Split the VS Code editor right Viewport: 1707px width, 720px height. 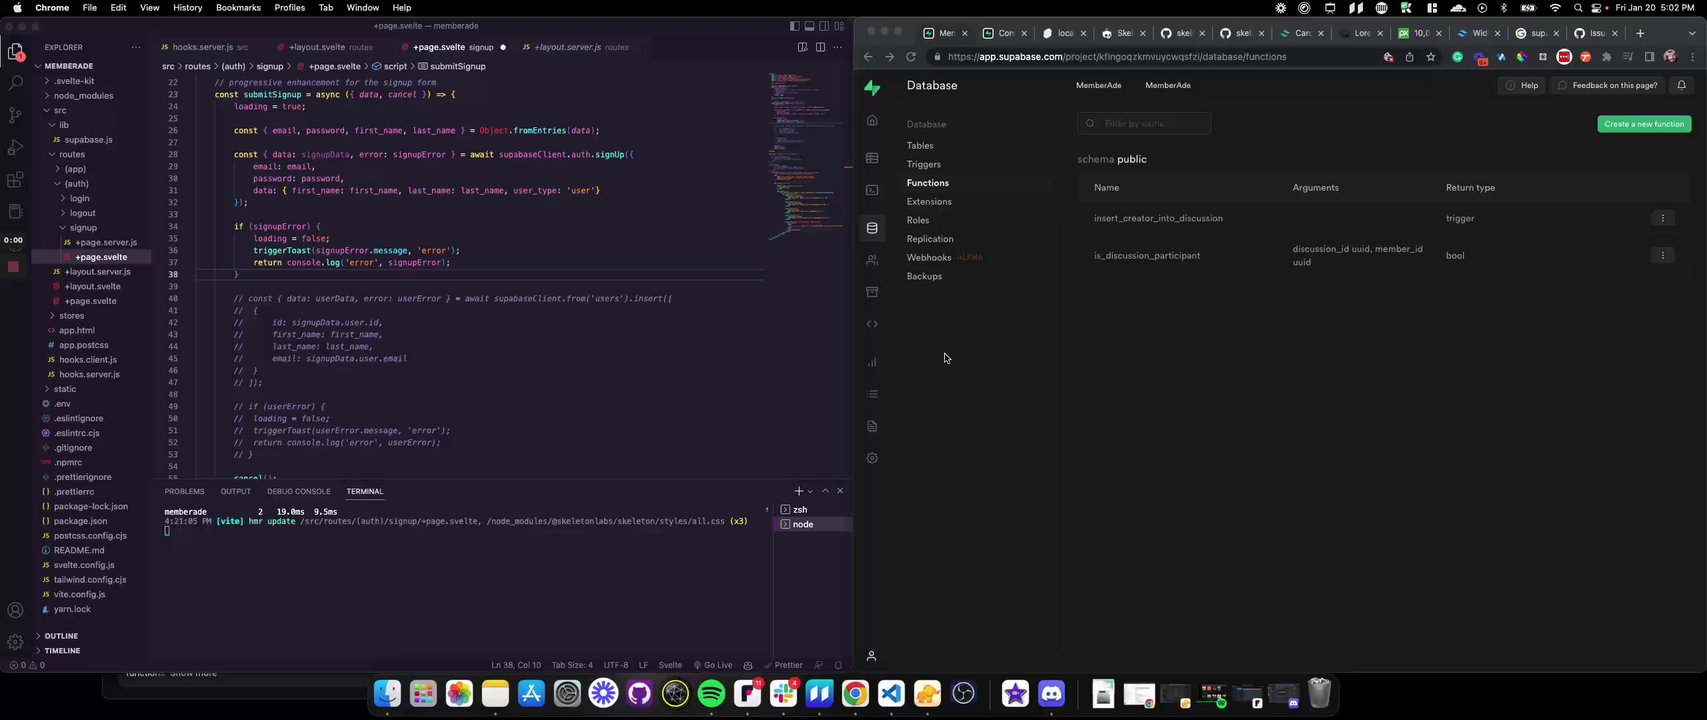(820, 47)
